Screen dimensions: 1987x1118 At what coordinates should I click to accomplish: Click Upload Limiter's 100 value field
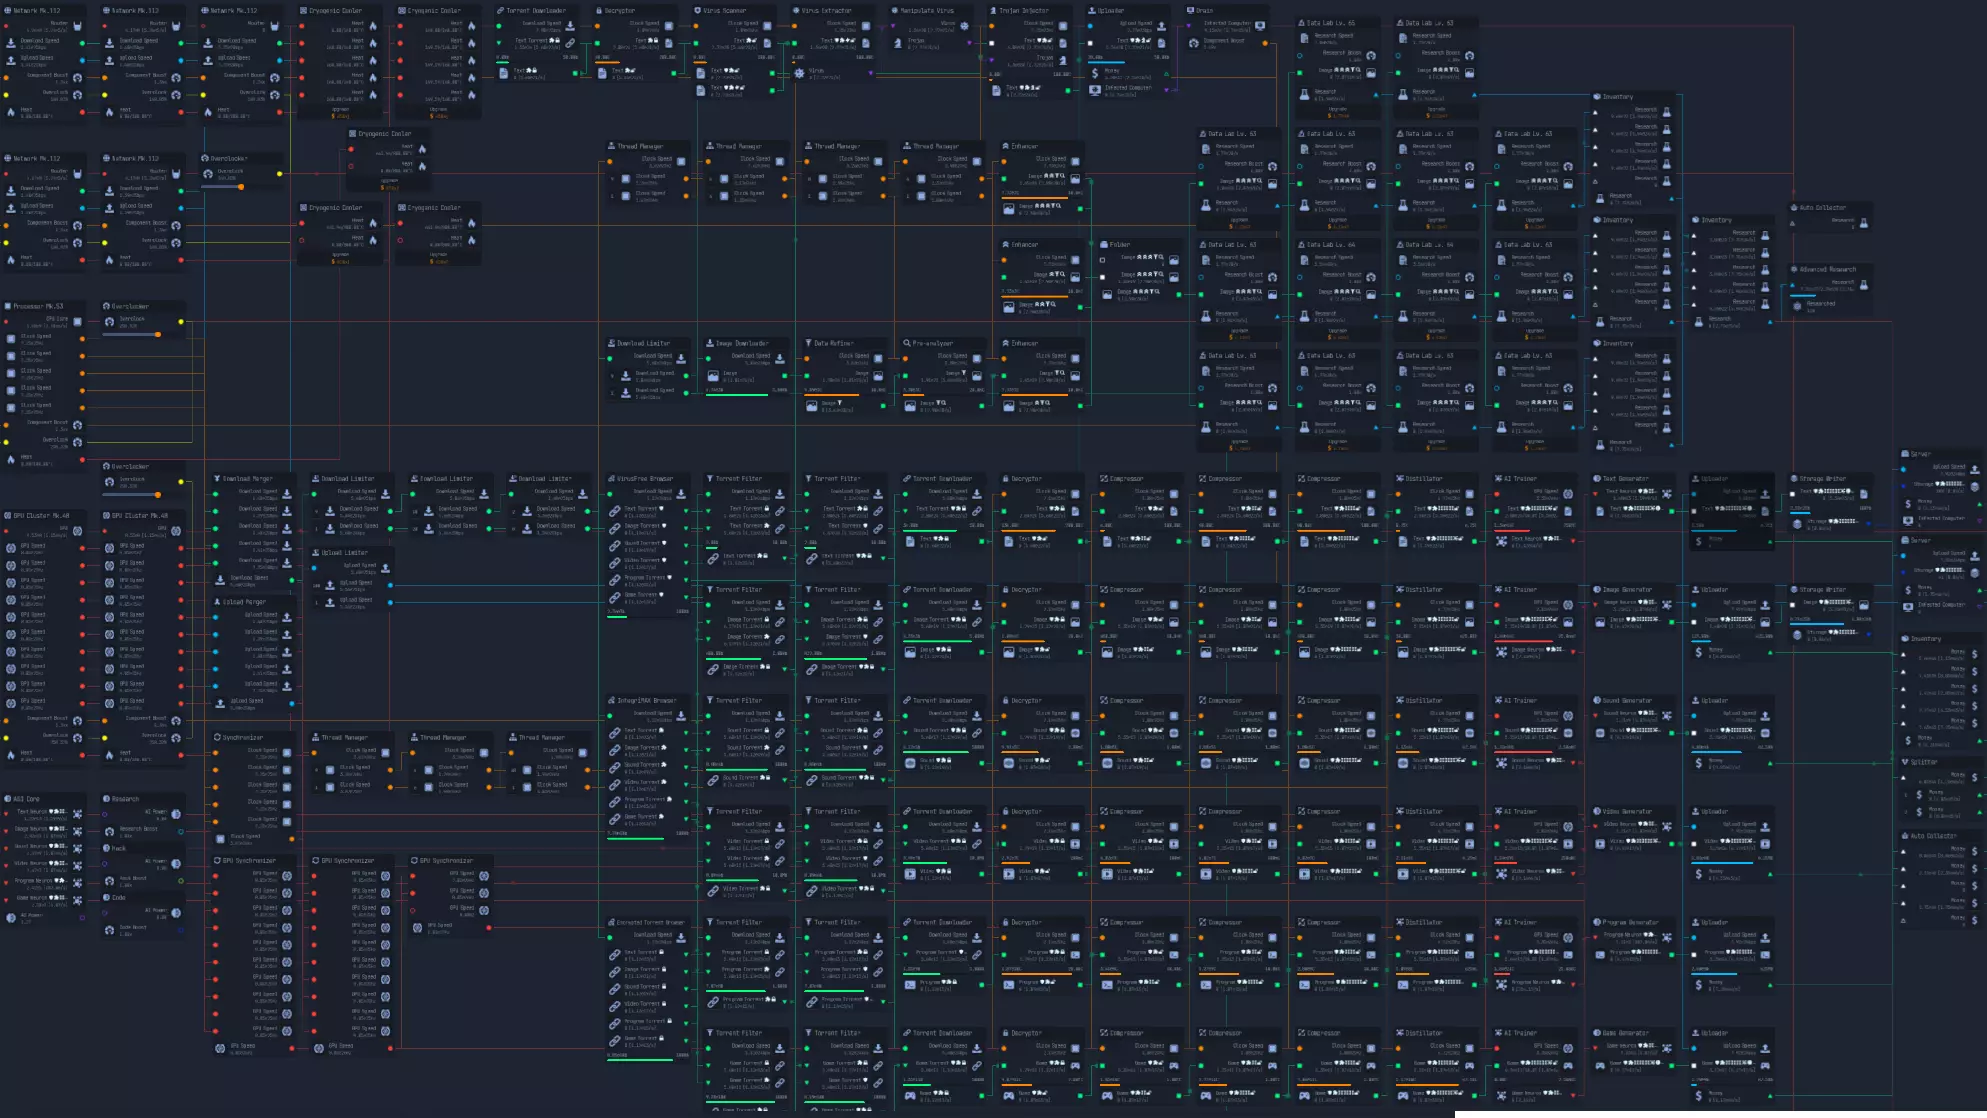pyautogui.click(x=316, y=585)
